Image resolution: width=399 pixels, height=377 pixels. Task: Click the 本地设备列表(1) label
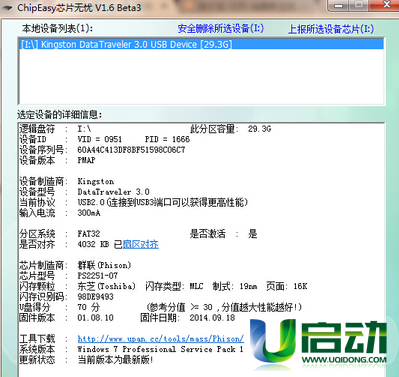(57, 28)
